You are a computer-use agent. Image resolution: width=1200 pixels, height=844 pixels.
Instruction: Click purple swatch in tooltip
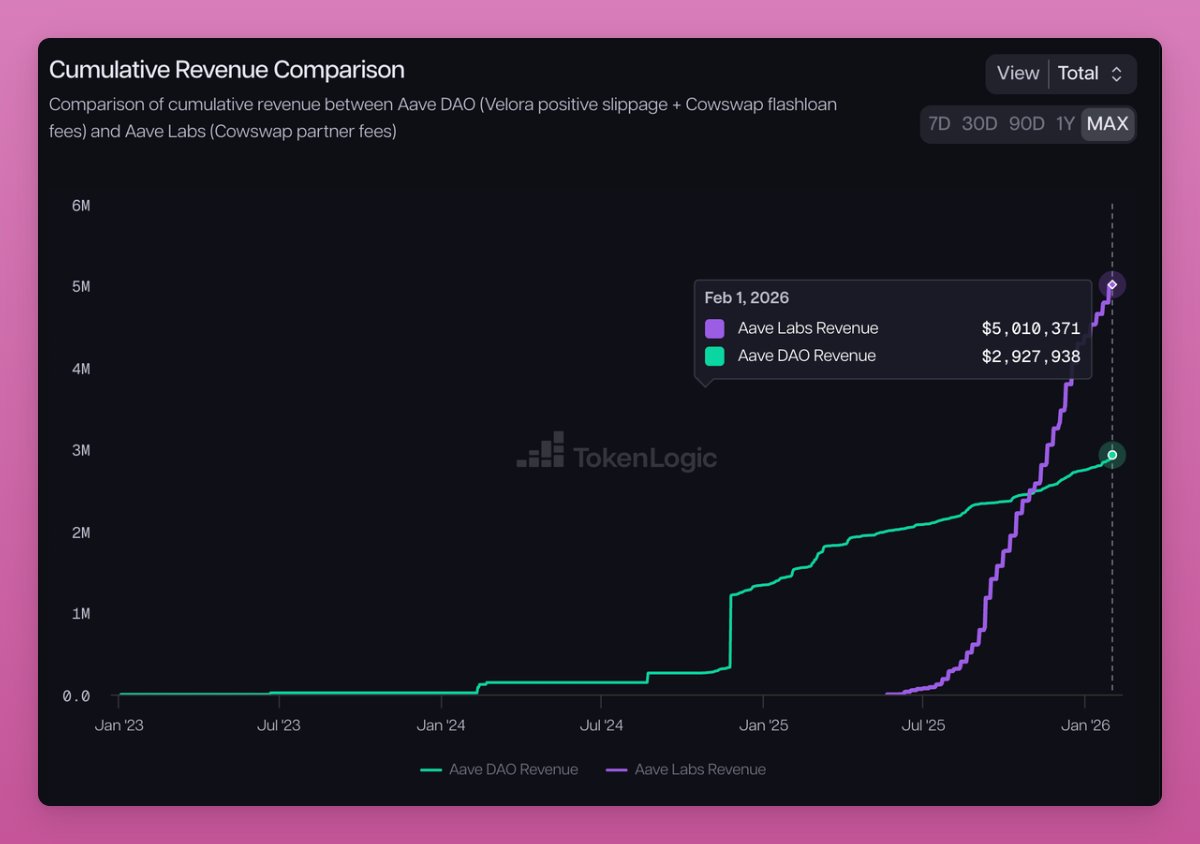coord(714,328)
